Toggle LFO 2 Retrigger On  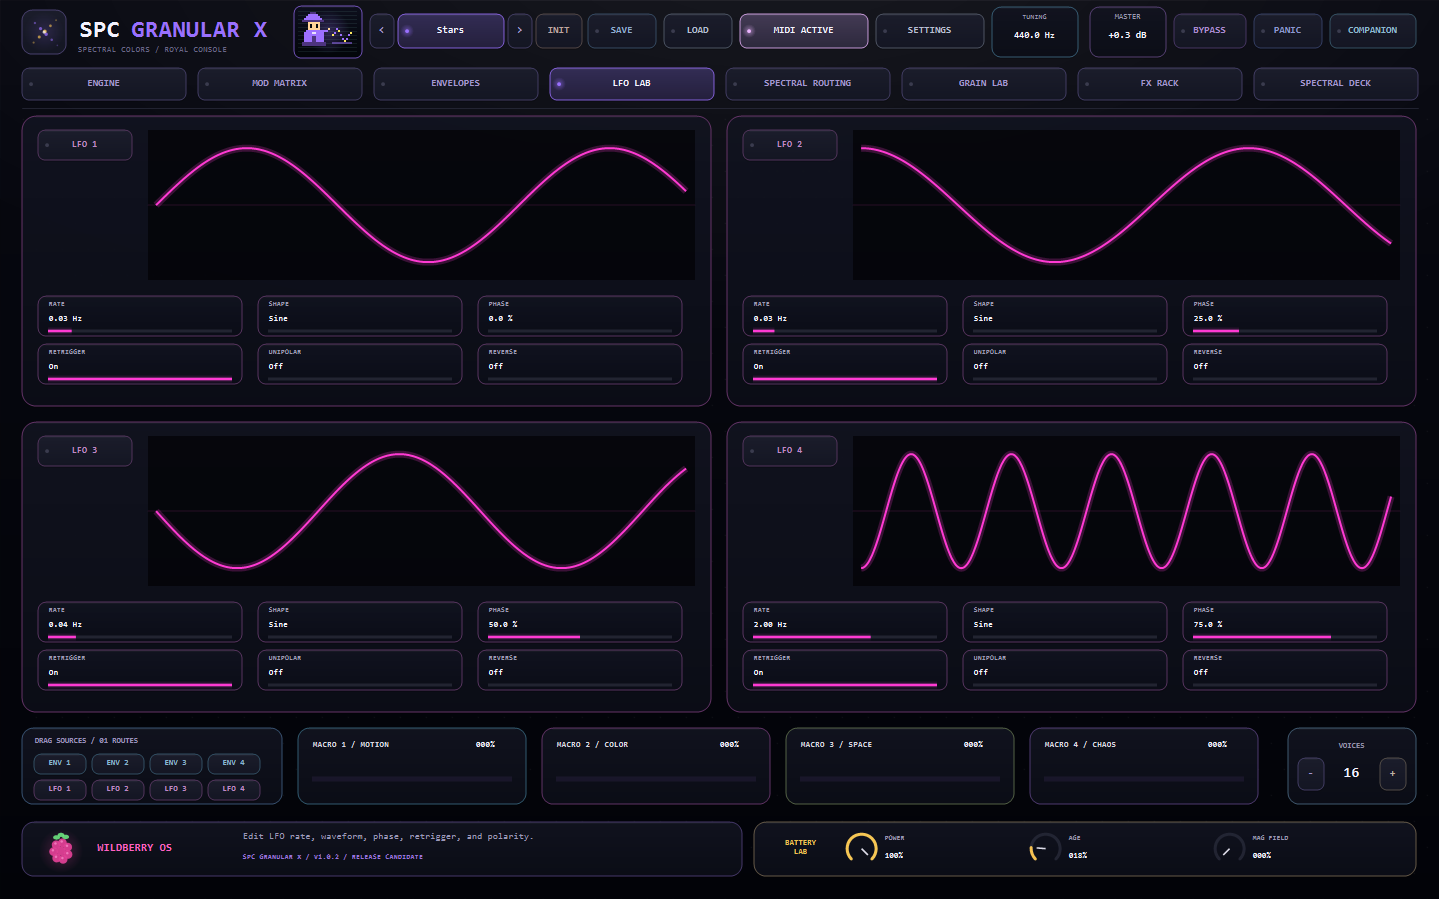(x=845, y=364)
